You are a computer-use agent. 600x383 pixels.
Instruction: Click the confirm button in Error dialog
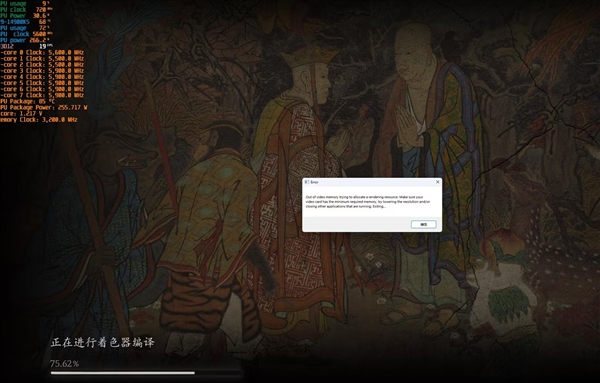tap(424, 224)
